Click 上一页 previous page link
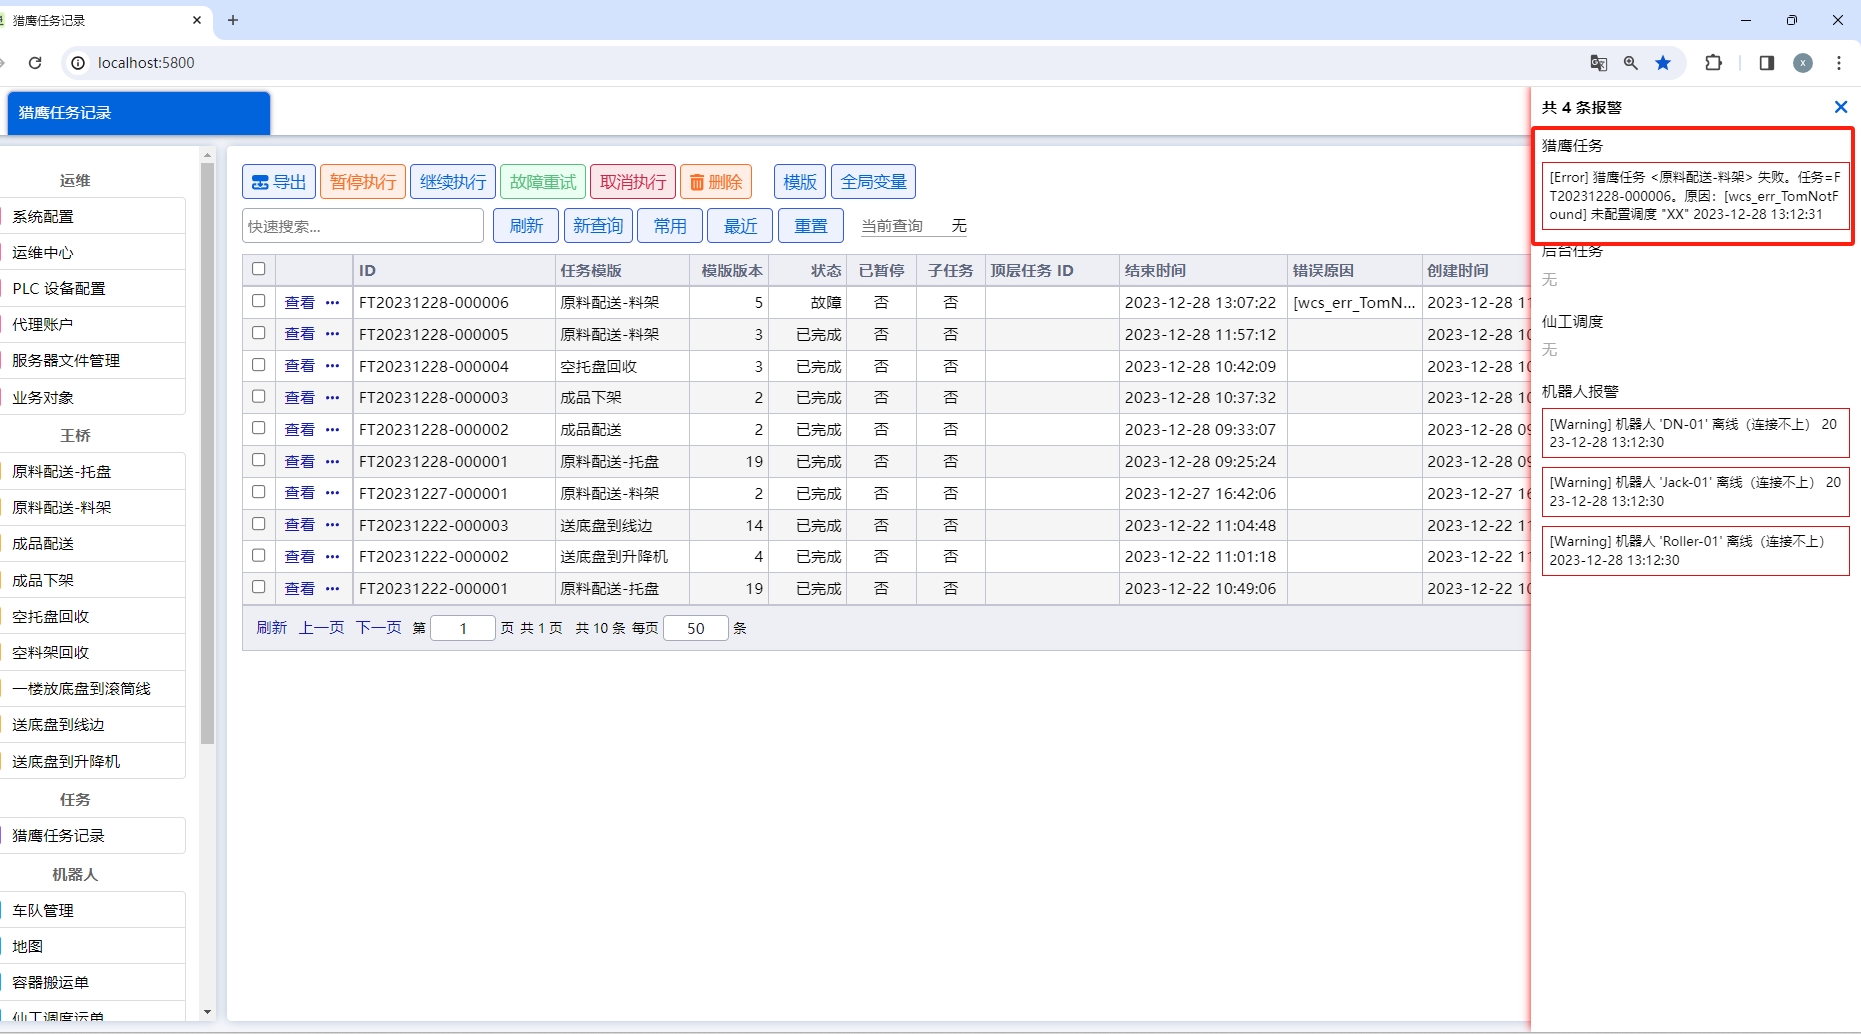Screen dimensions: 1861x1034 [x=322, y=628]
